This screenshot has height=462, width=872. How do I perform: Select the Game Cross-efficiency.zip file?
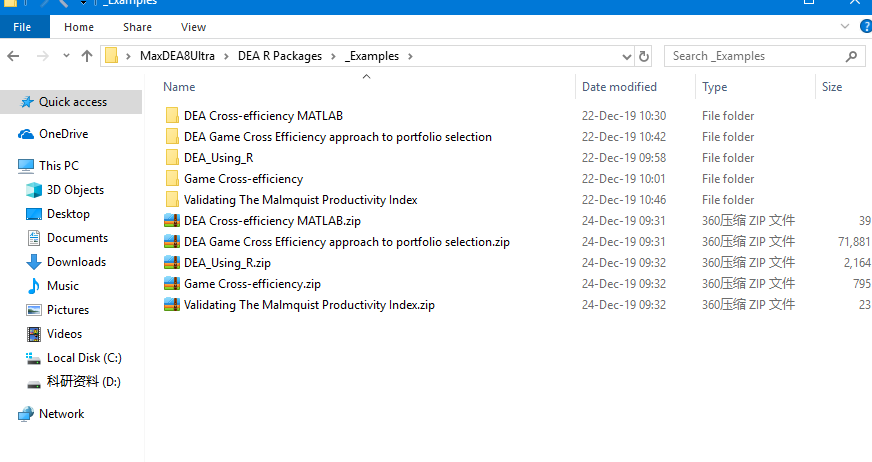tap(252, 284)
